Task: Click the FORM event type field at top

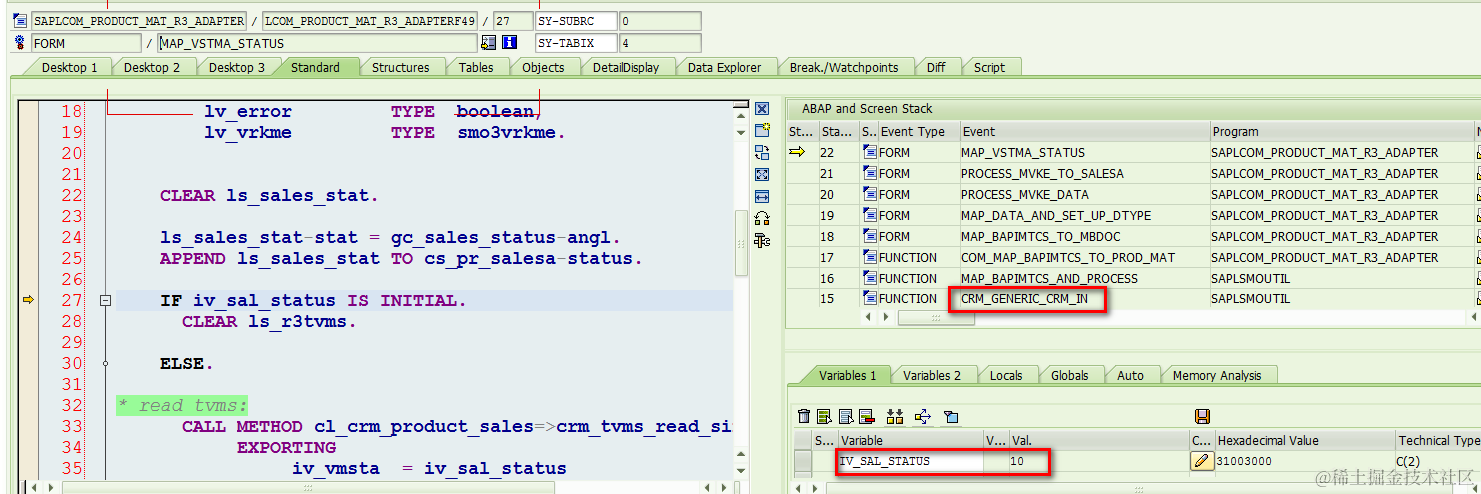Action: 86,43
